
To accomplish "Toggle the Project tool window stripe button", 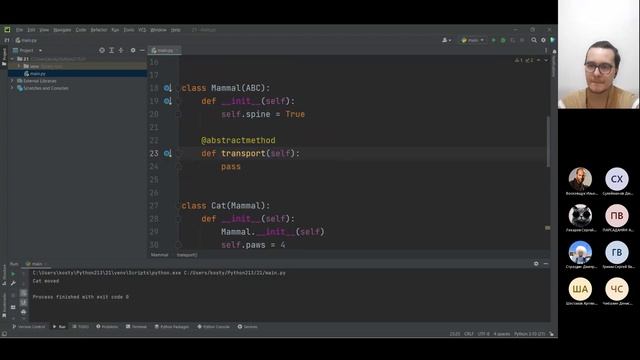I will [x=4, y=57].
